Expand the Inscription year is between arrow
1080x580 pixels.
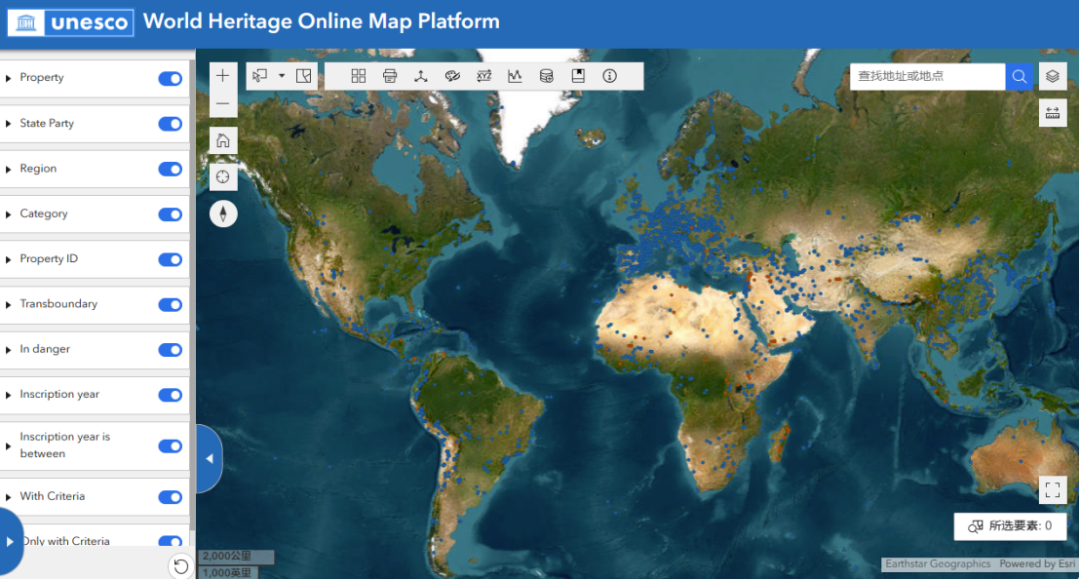(8, 446)
